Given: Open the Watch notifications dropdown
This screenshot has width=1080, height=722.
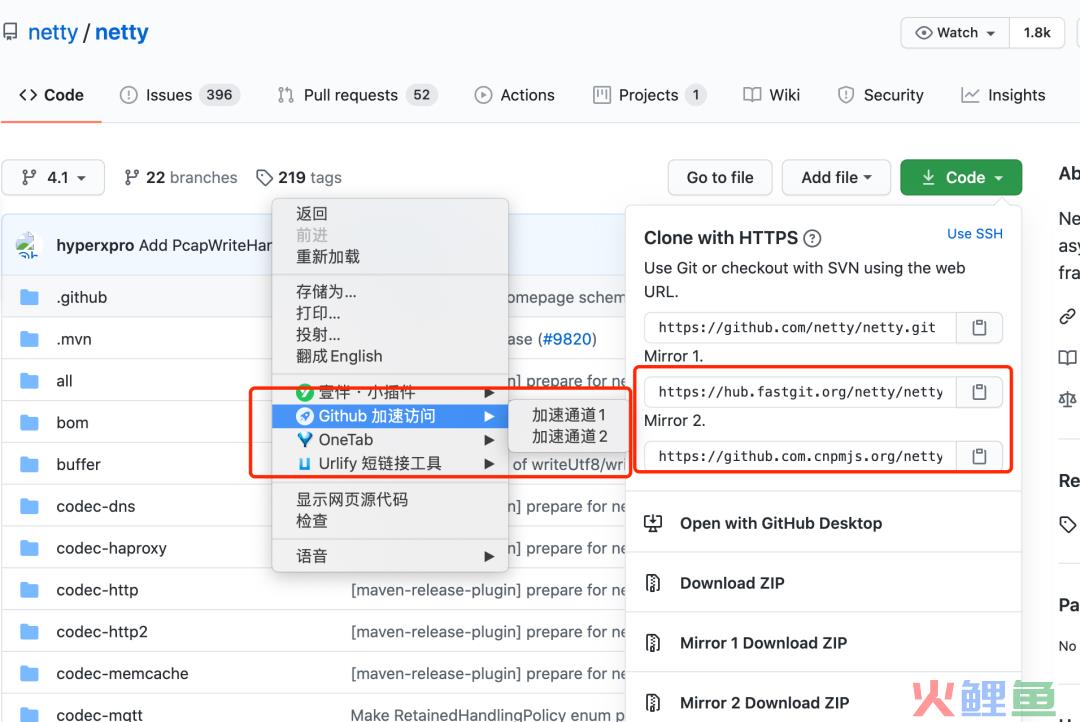Looking at the screenshot, I should [x=955, y=32].
